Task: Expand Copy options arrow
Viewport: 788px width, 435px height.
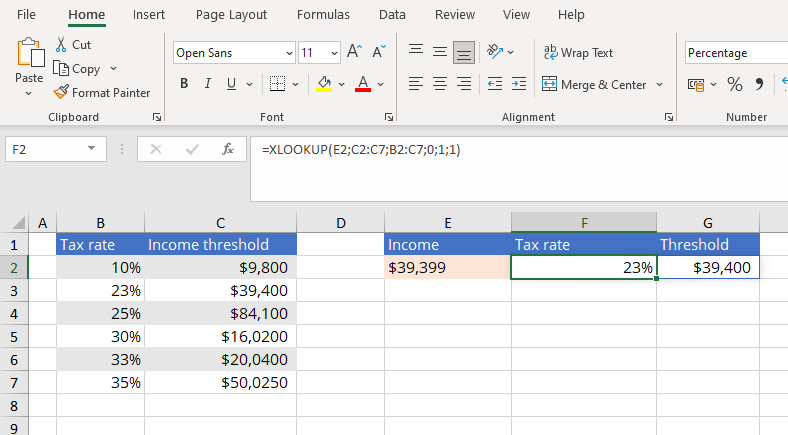Action: click(x=113, y=68)
